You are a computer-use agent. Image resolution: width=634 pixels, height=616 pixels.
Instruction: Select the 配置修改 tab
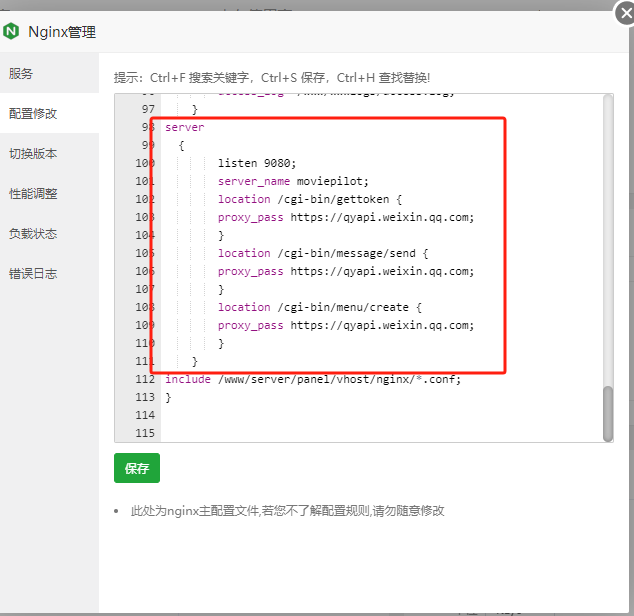click(x=33, y=113)
